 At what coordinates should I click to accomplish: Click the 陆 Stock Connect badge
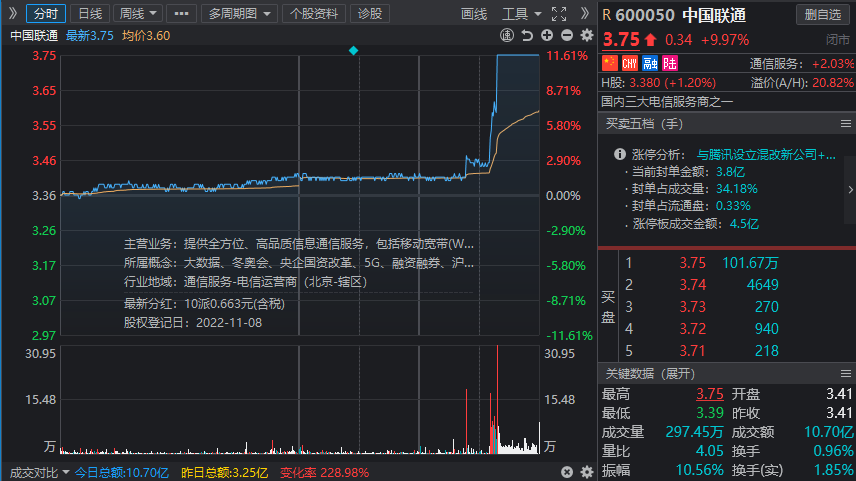point(670,63)
